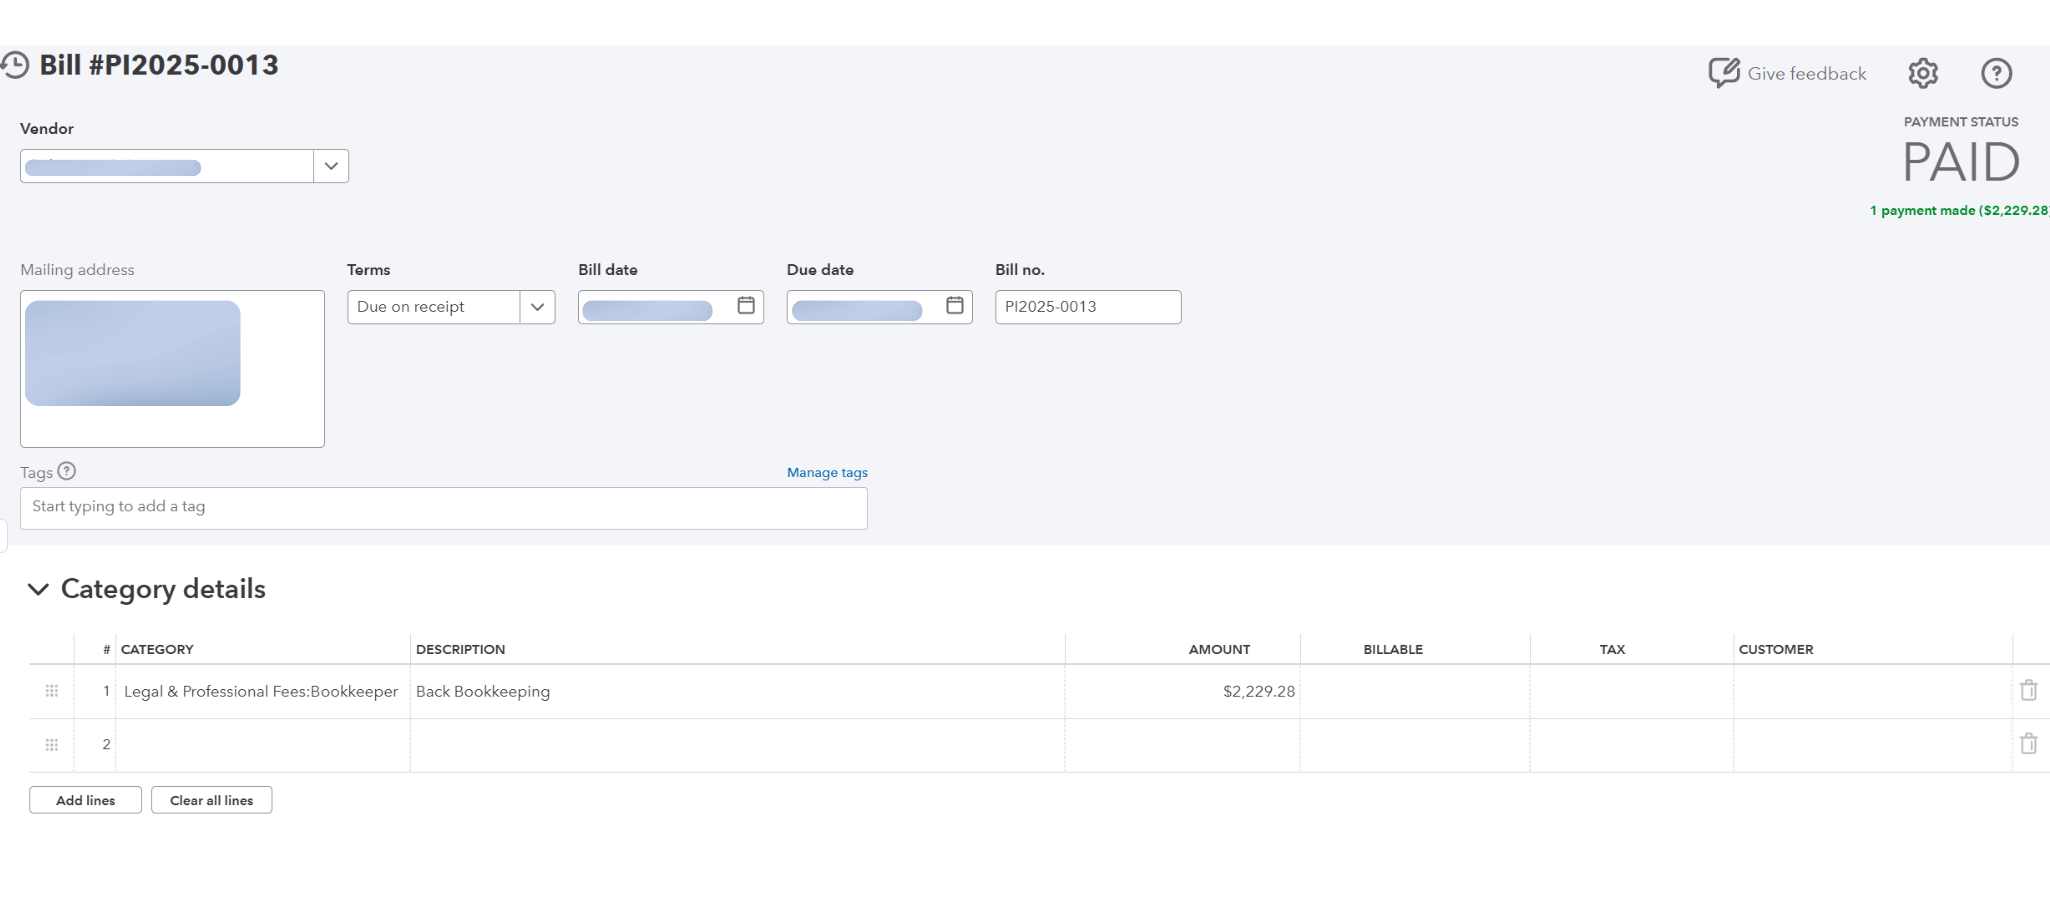This screenshot has width=2050, height=900.
Task: Expand the Terms dropdown
Action: 537,307
